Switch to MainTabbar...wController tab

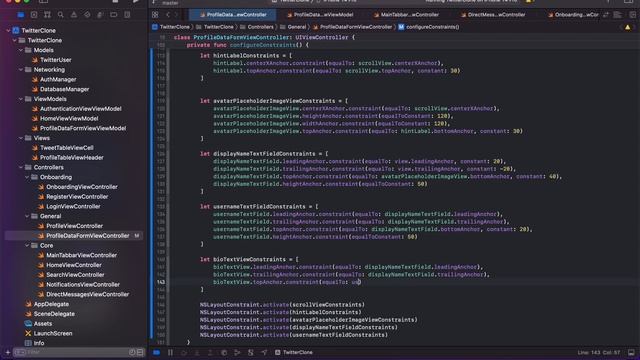(x=406, y=15)
